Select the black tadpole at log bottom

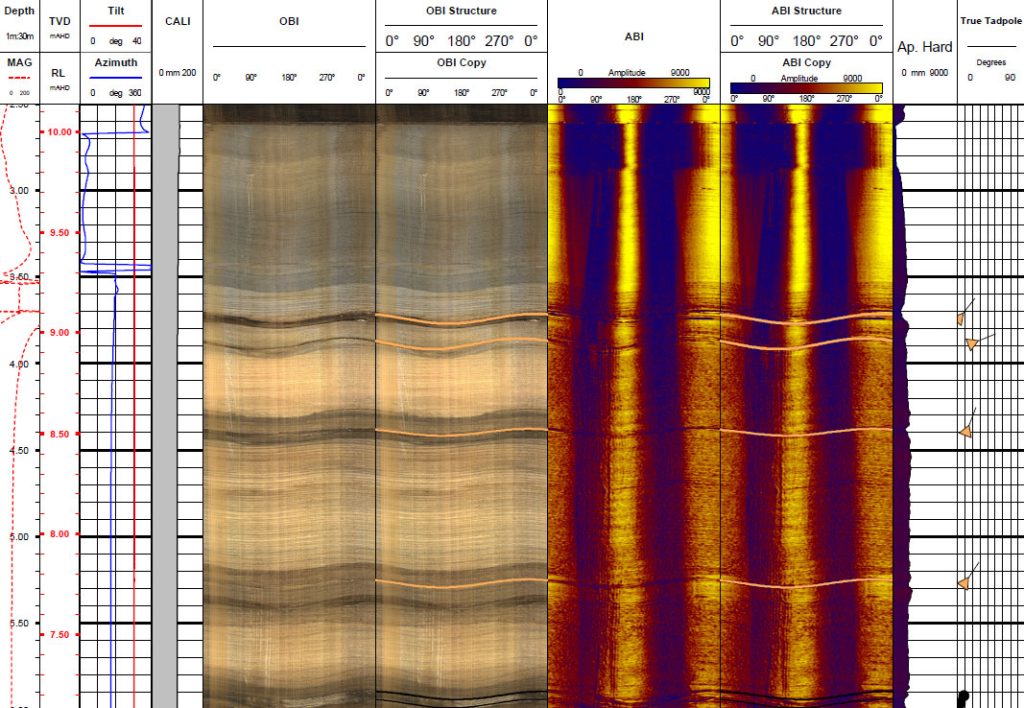963,696
